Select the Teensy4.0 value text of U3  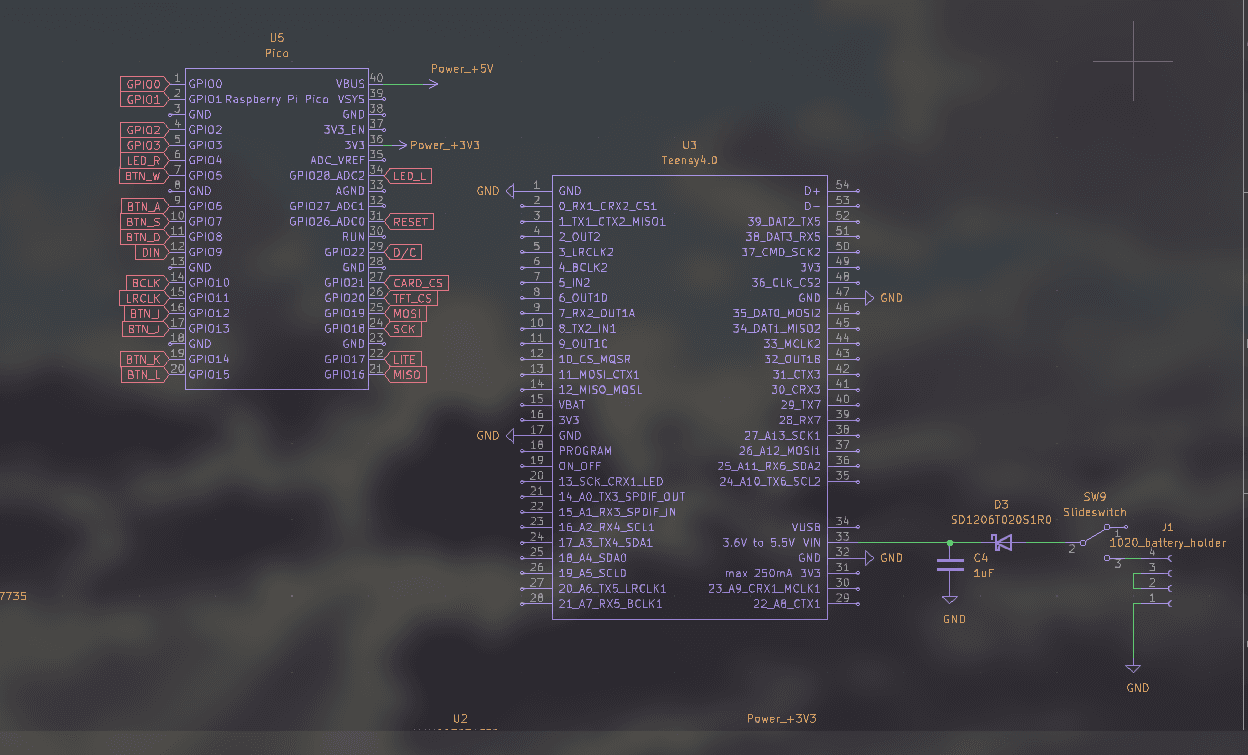coord(689,160)
